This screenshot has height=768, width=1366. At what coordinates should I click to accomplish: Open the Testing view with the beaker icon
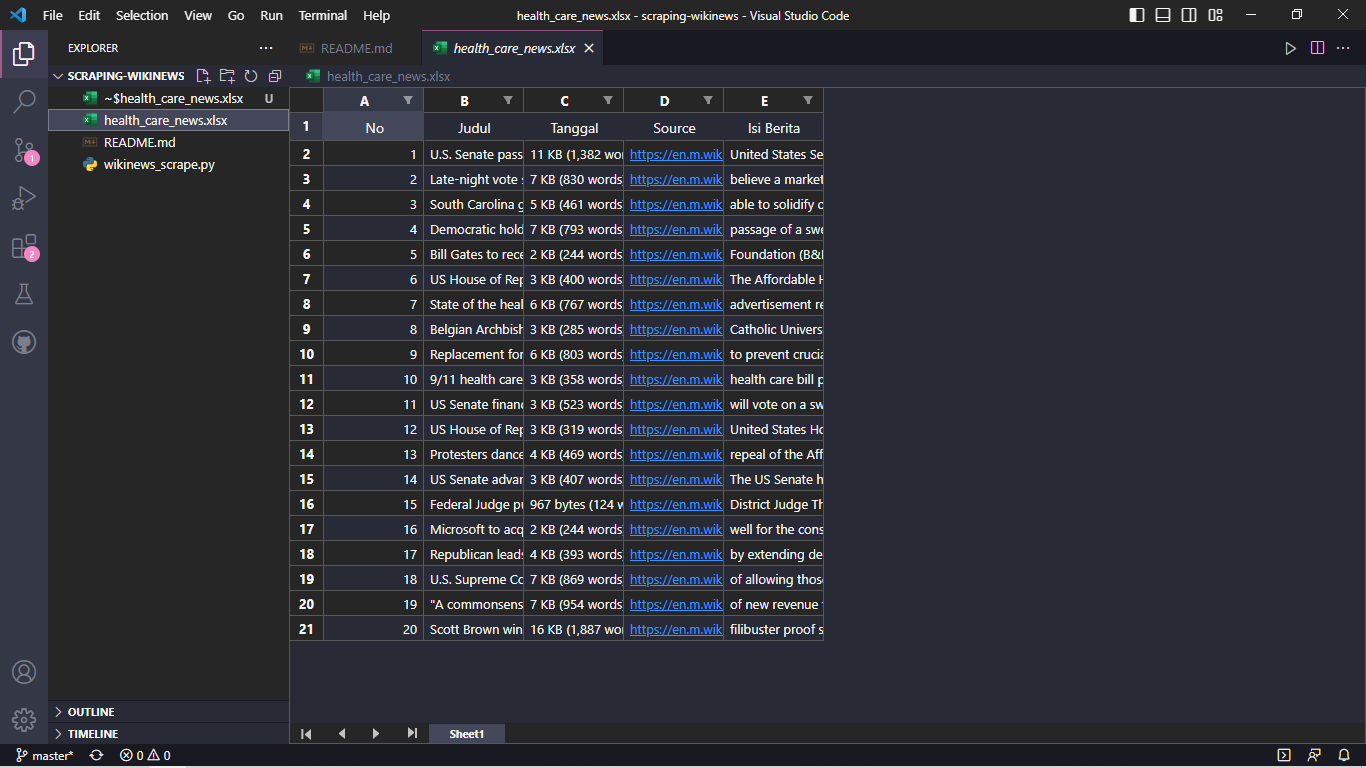[24, 293]
